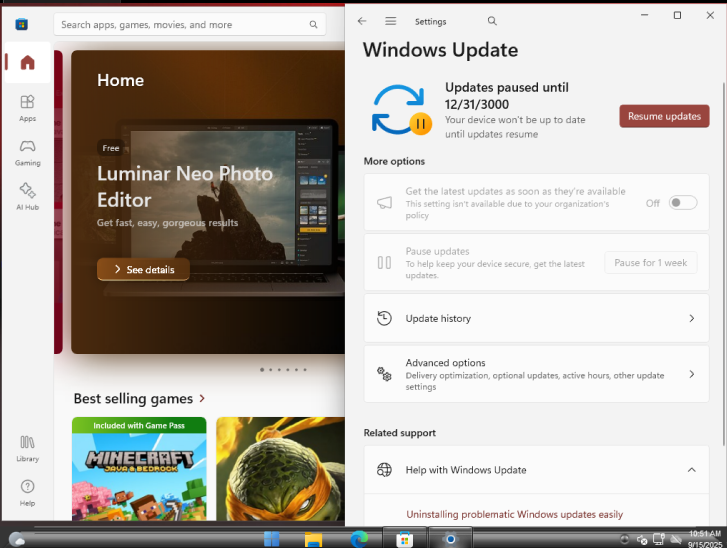Viewport: 727px width, 548px height.
Task: Switch to Microsoft Store taskbar icon
Action: pyautogui.click(x=404, y=539)
